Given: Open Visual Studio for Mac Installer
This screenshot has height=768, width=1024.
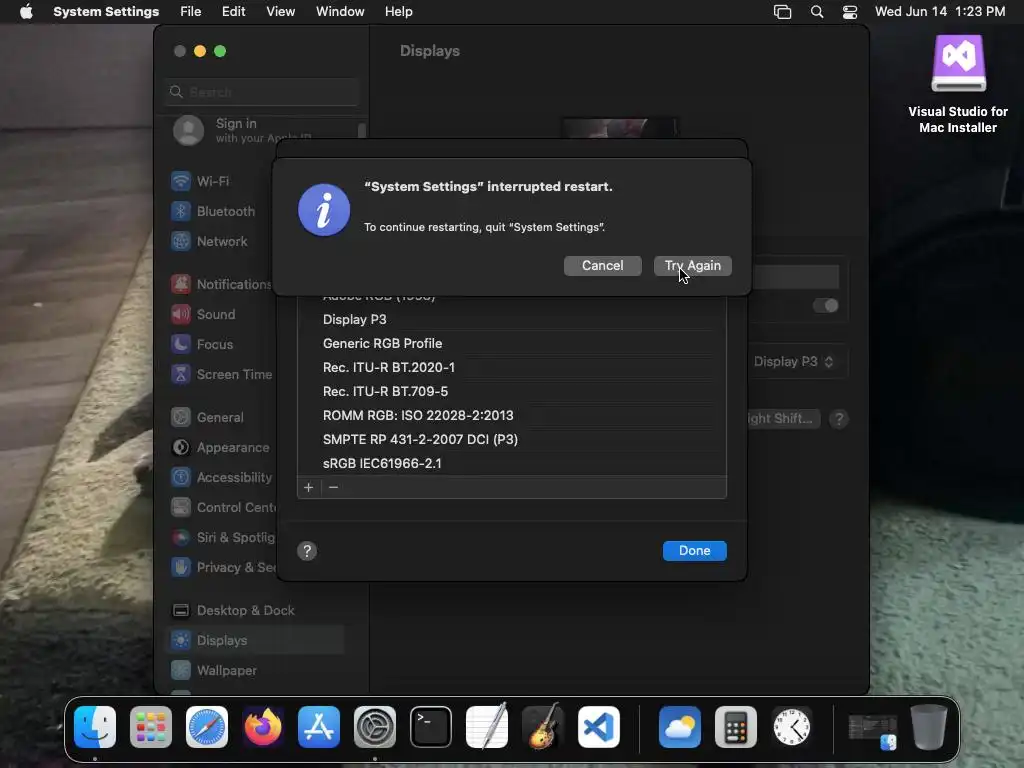Looking at the screenshot, I should point(958,84).
